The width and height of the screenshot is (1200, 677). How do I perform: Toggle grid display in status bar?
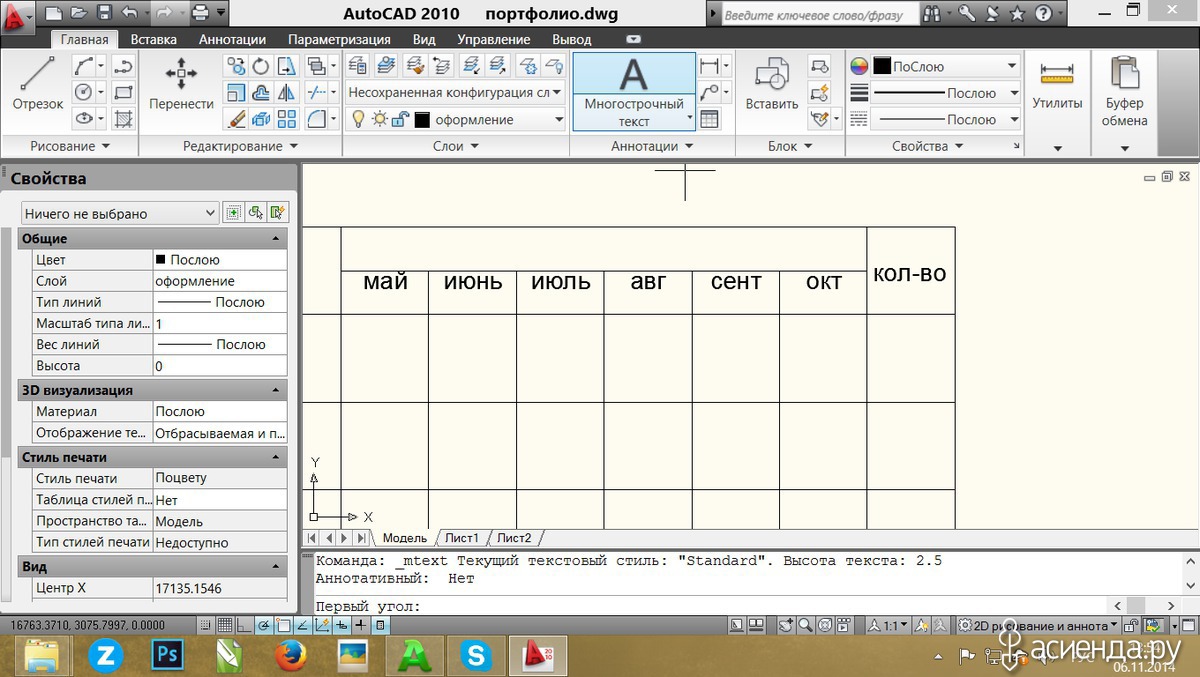click(226, 626)
